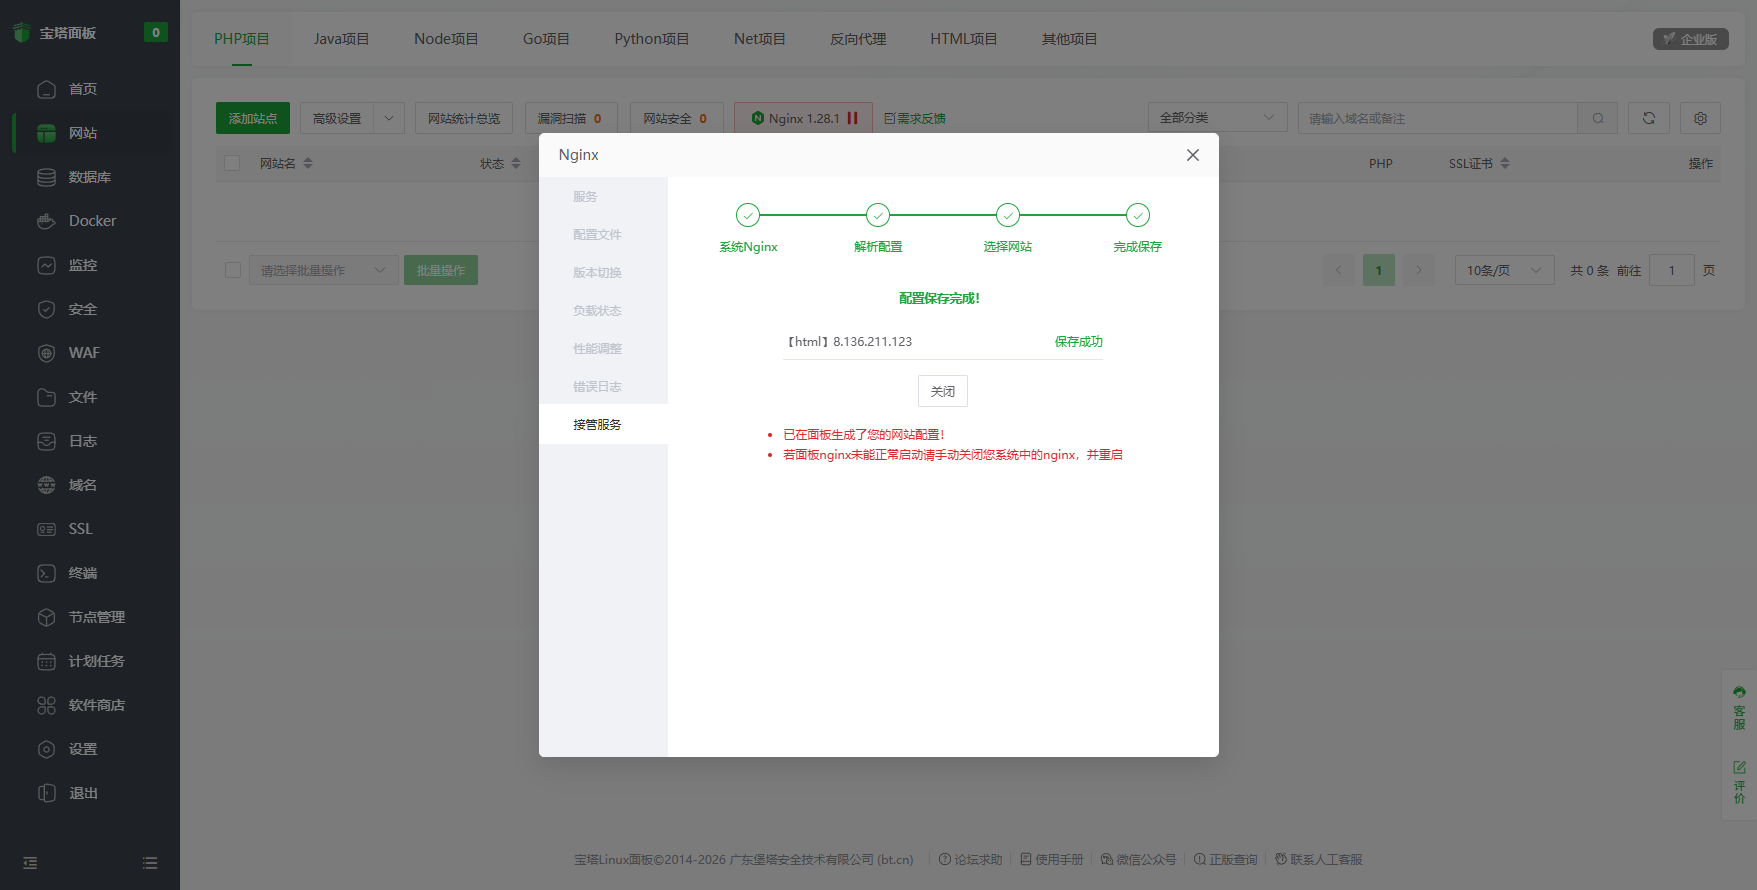1757x890 pixels.
Task: Click the search magnifier icon in the toolbar
Action: pos(1598,118)
